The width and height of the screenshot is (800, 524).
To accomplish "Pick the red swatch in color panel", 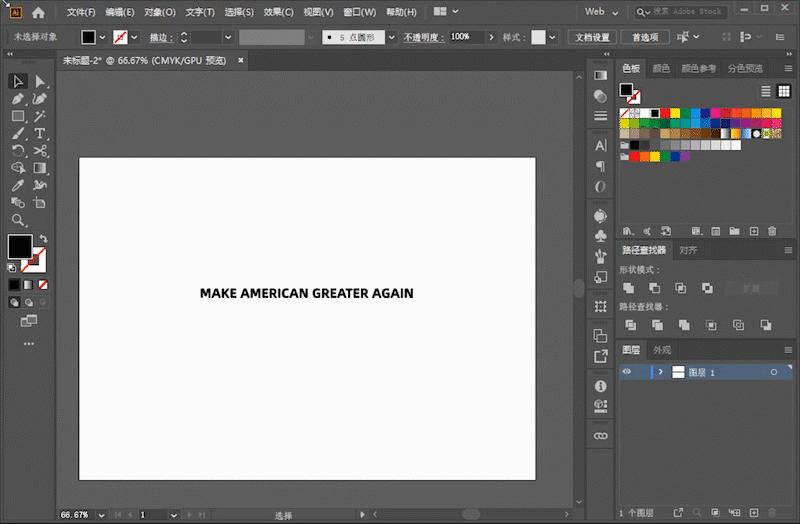I will 665,113.
